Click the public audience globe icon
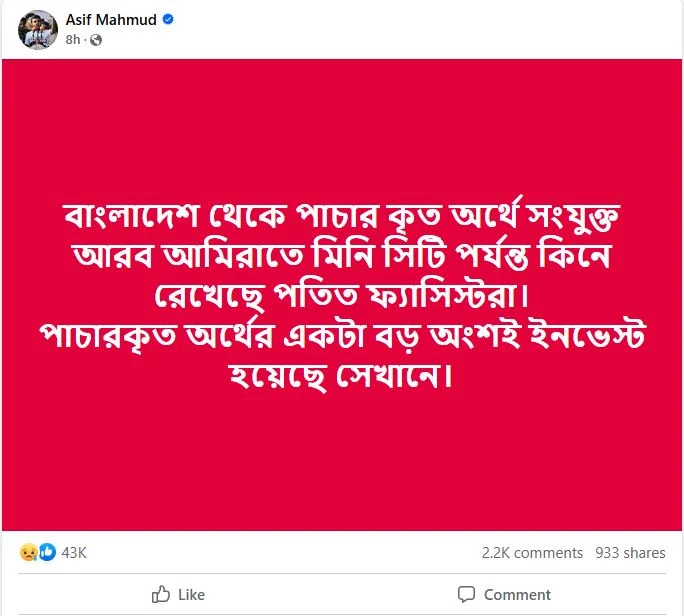The image size is (684, 616). click(x=95, y=40)
